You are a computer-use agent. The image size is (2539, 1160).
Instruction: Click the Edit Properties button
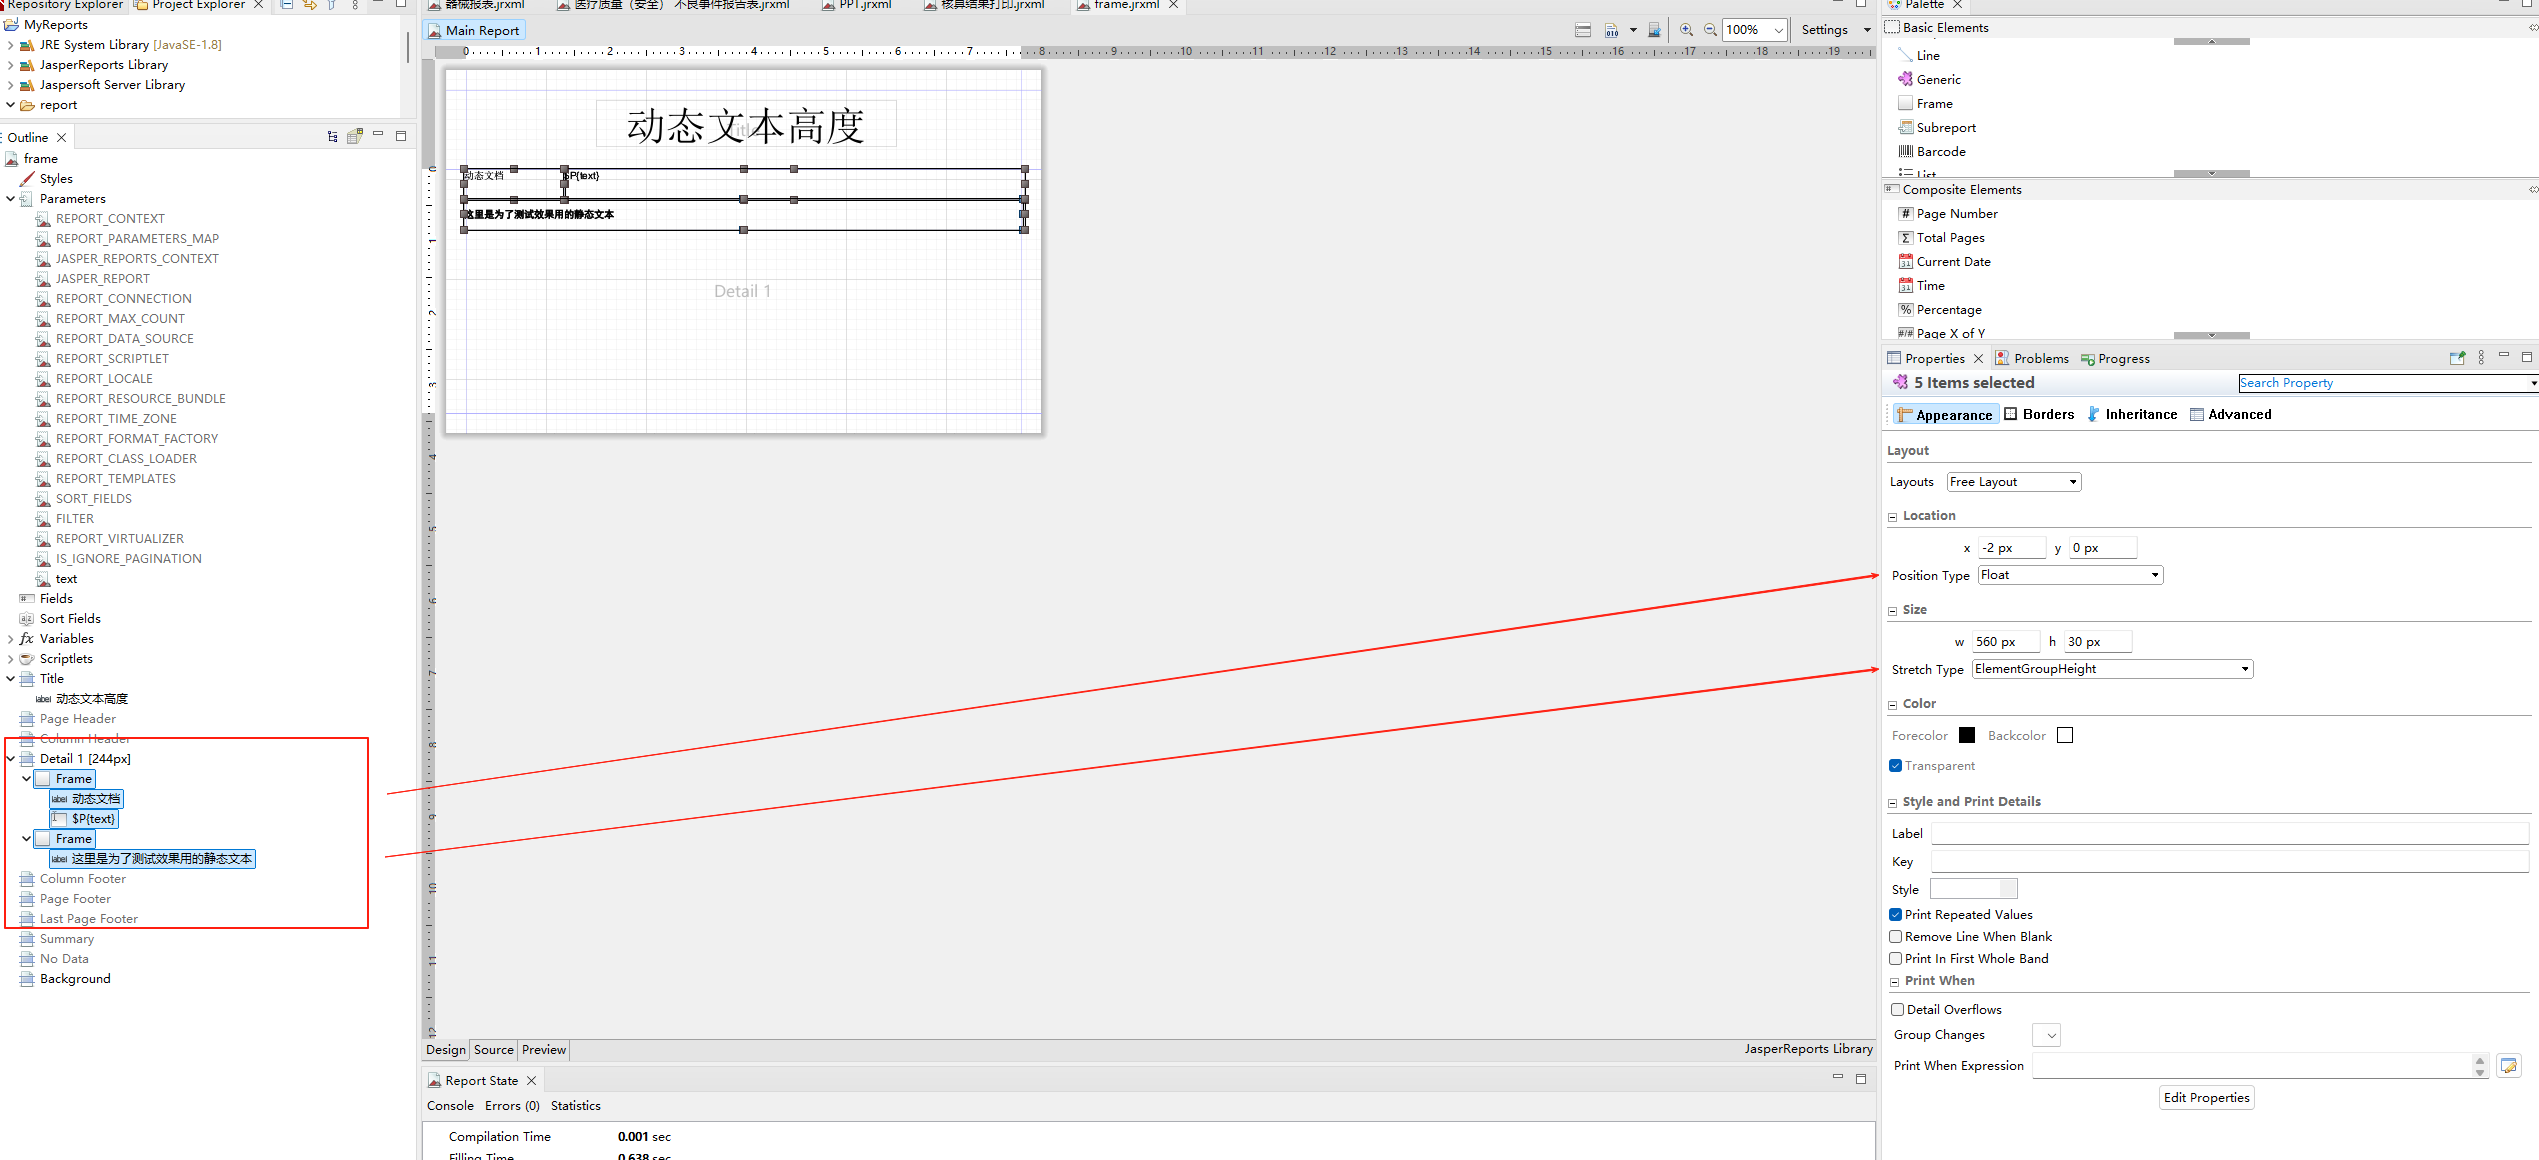2206,1097
